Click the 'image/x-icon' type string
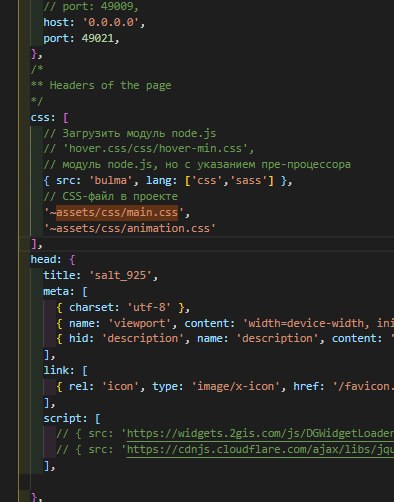 [x=235, y=386]
